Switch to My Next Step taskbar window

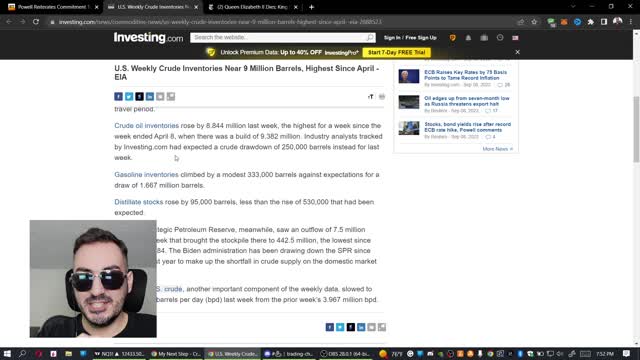pyautogui.click(x=176, y=354)
